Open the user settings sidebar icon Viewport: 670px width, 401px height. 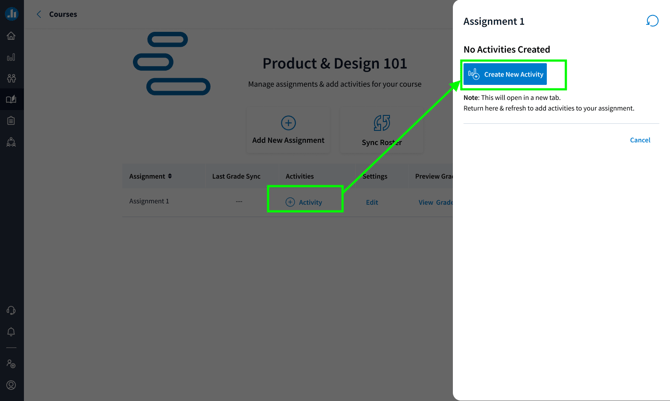click(11, 364)
